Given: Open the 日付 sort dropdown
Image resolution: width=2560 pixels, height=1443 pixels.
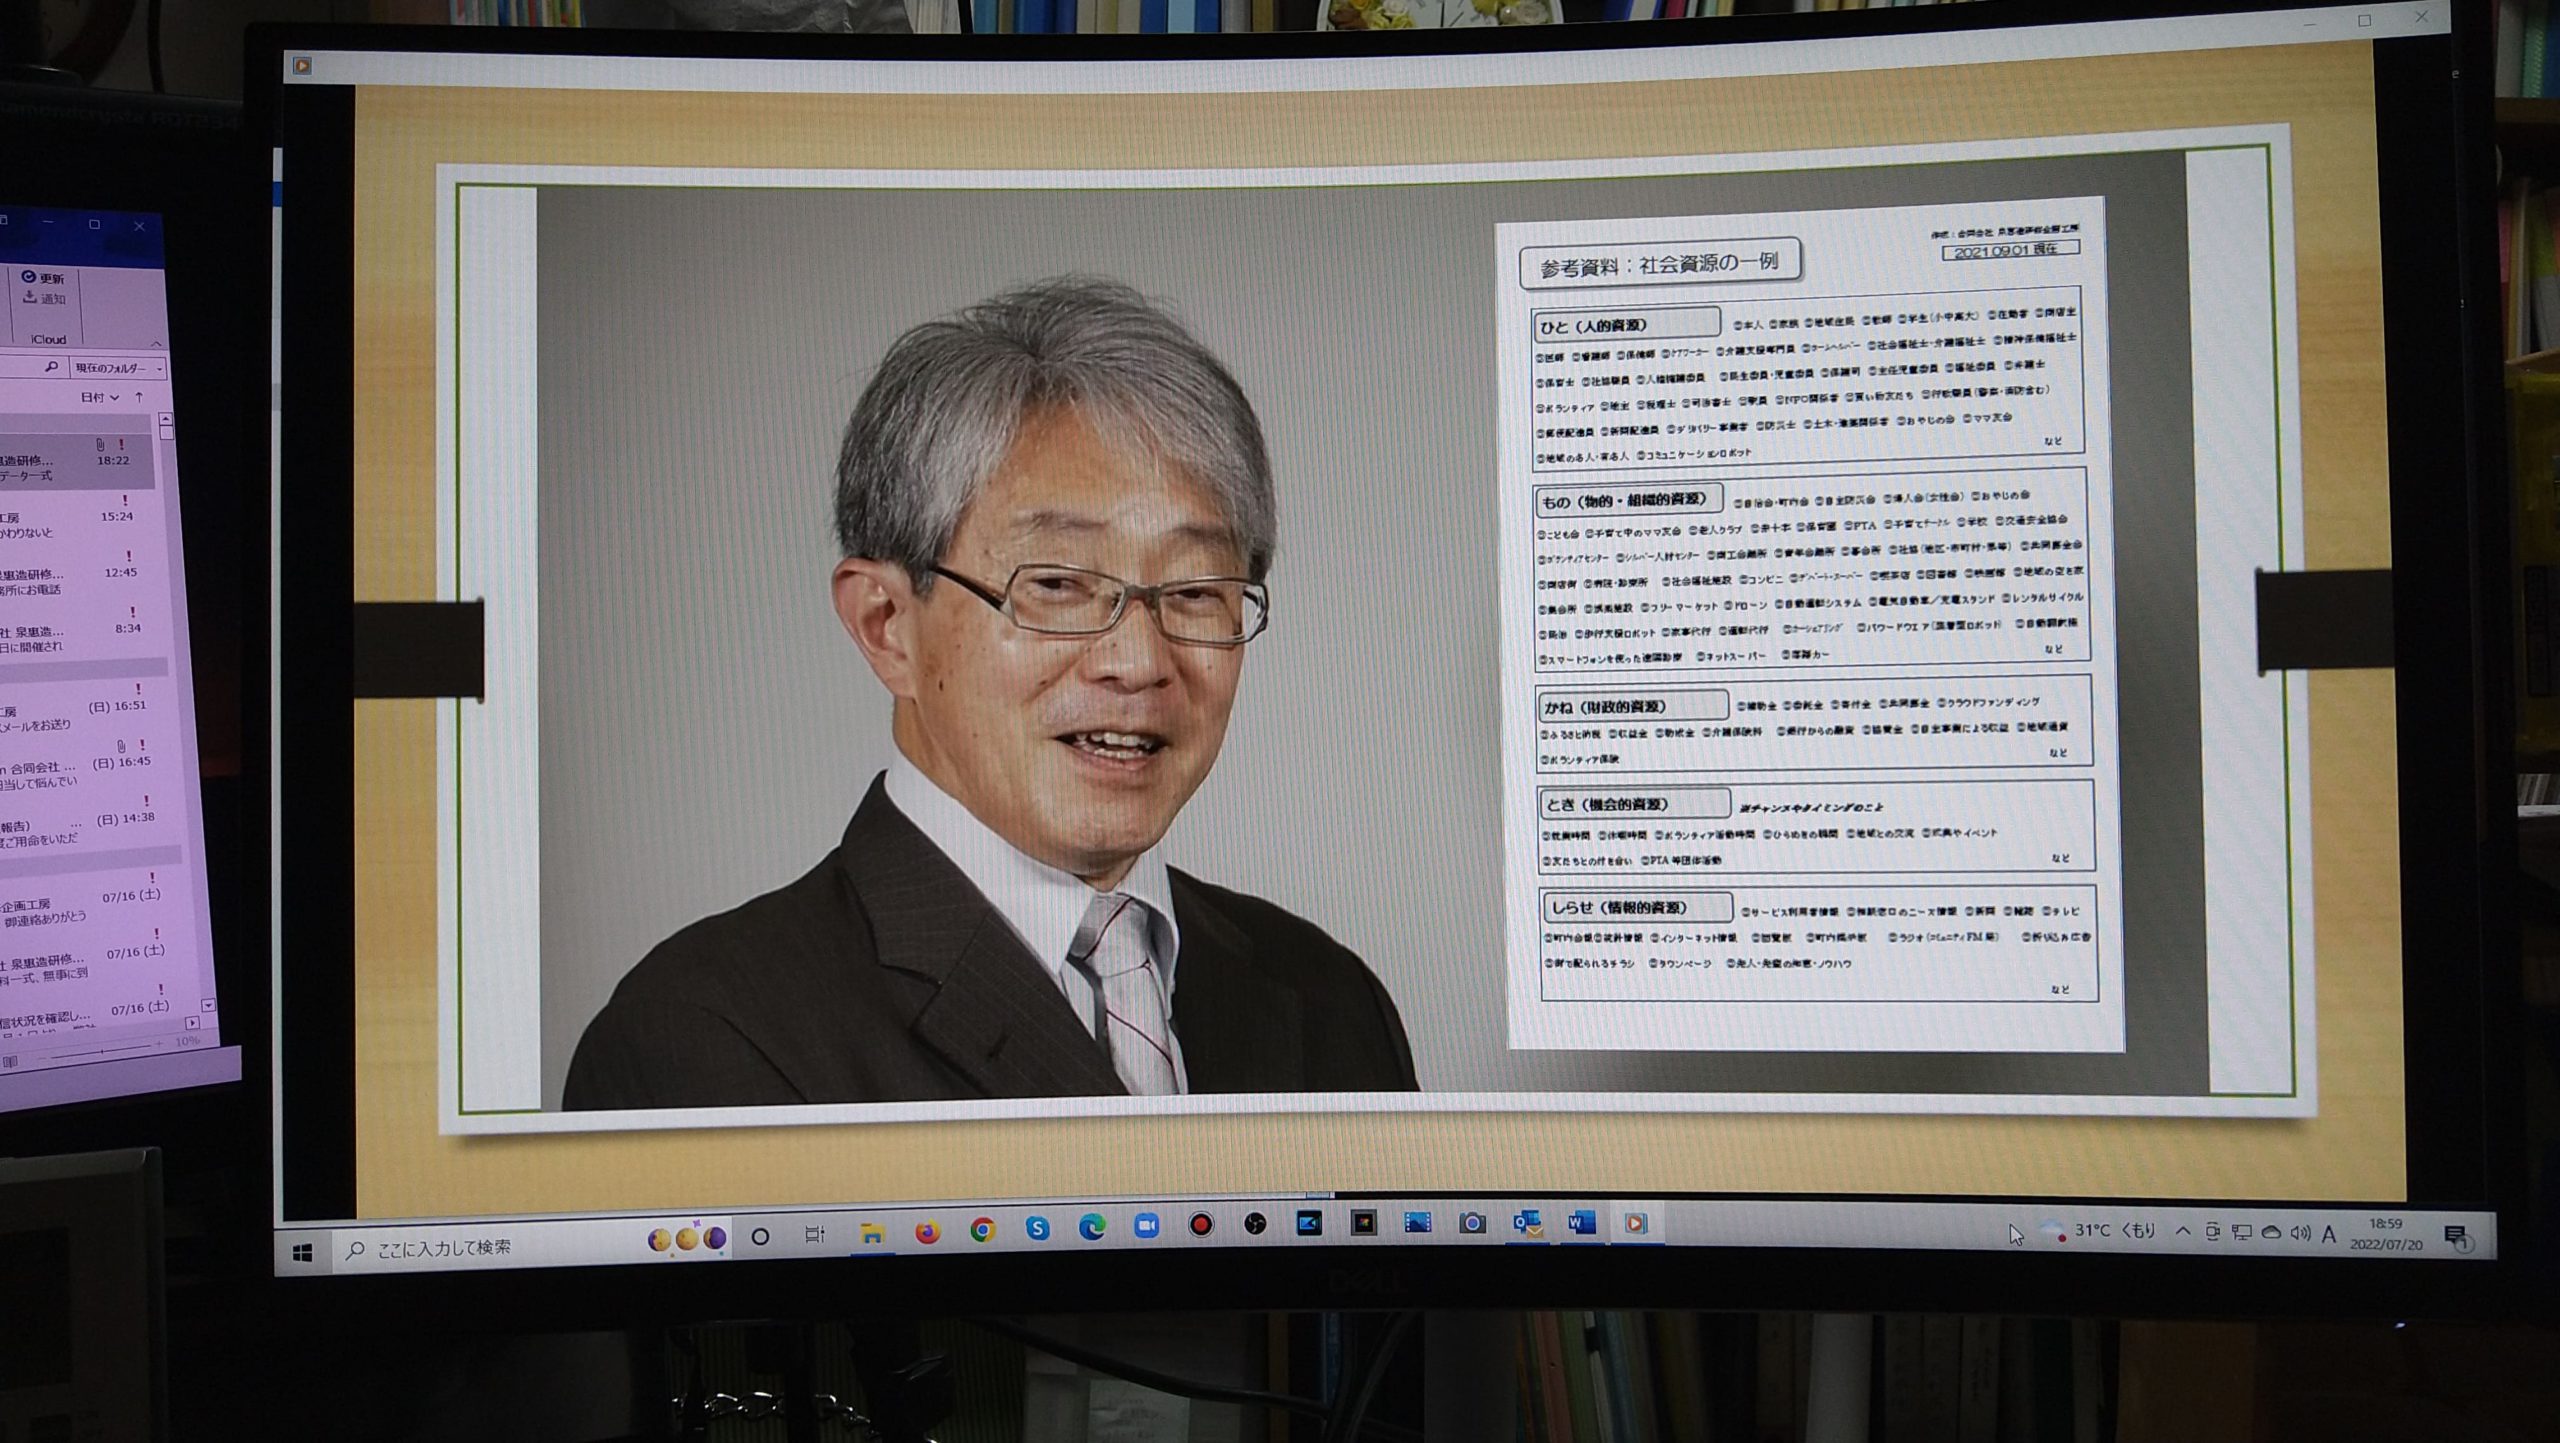Looking at the screenshot, I should coord(99,398).
